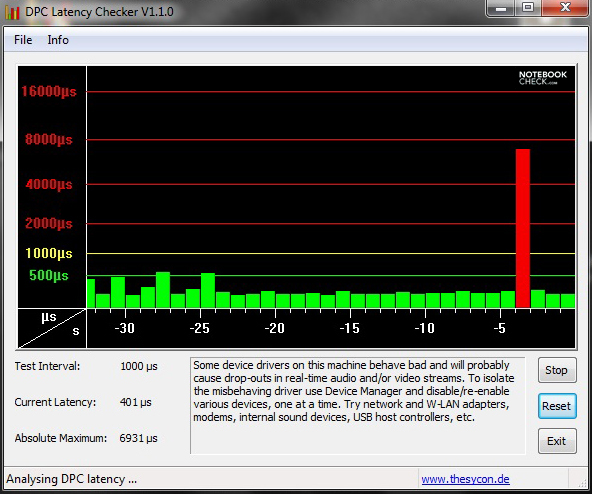Open the File menu

coord(23,40)
